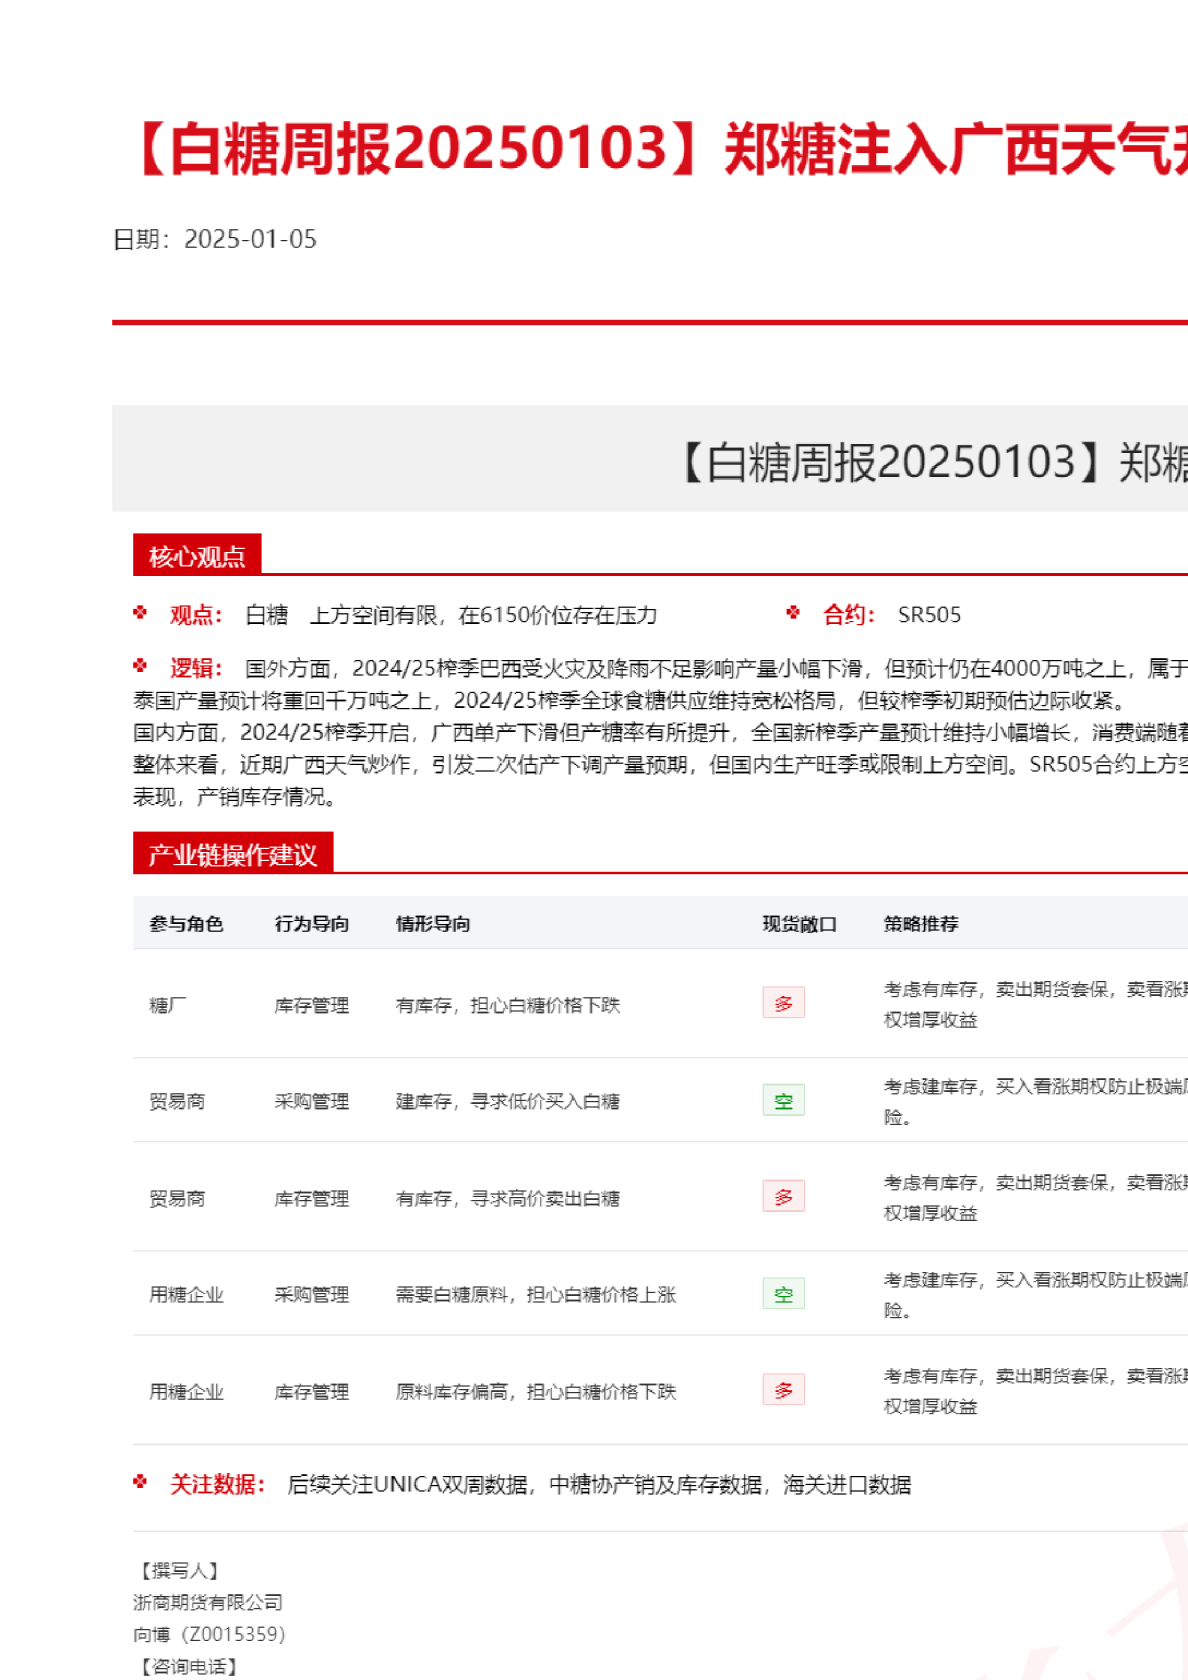
Task: Click the date 2025-01-05
Action: pos(250,240)
